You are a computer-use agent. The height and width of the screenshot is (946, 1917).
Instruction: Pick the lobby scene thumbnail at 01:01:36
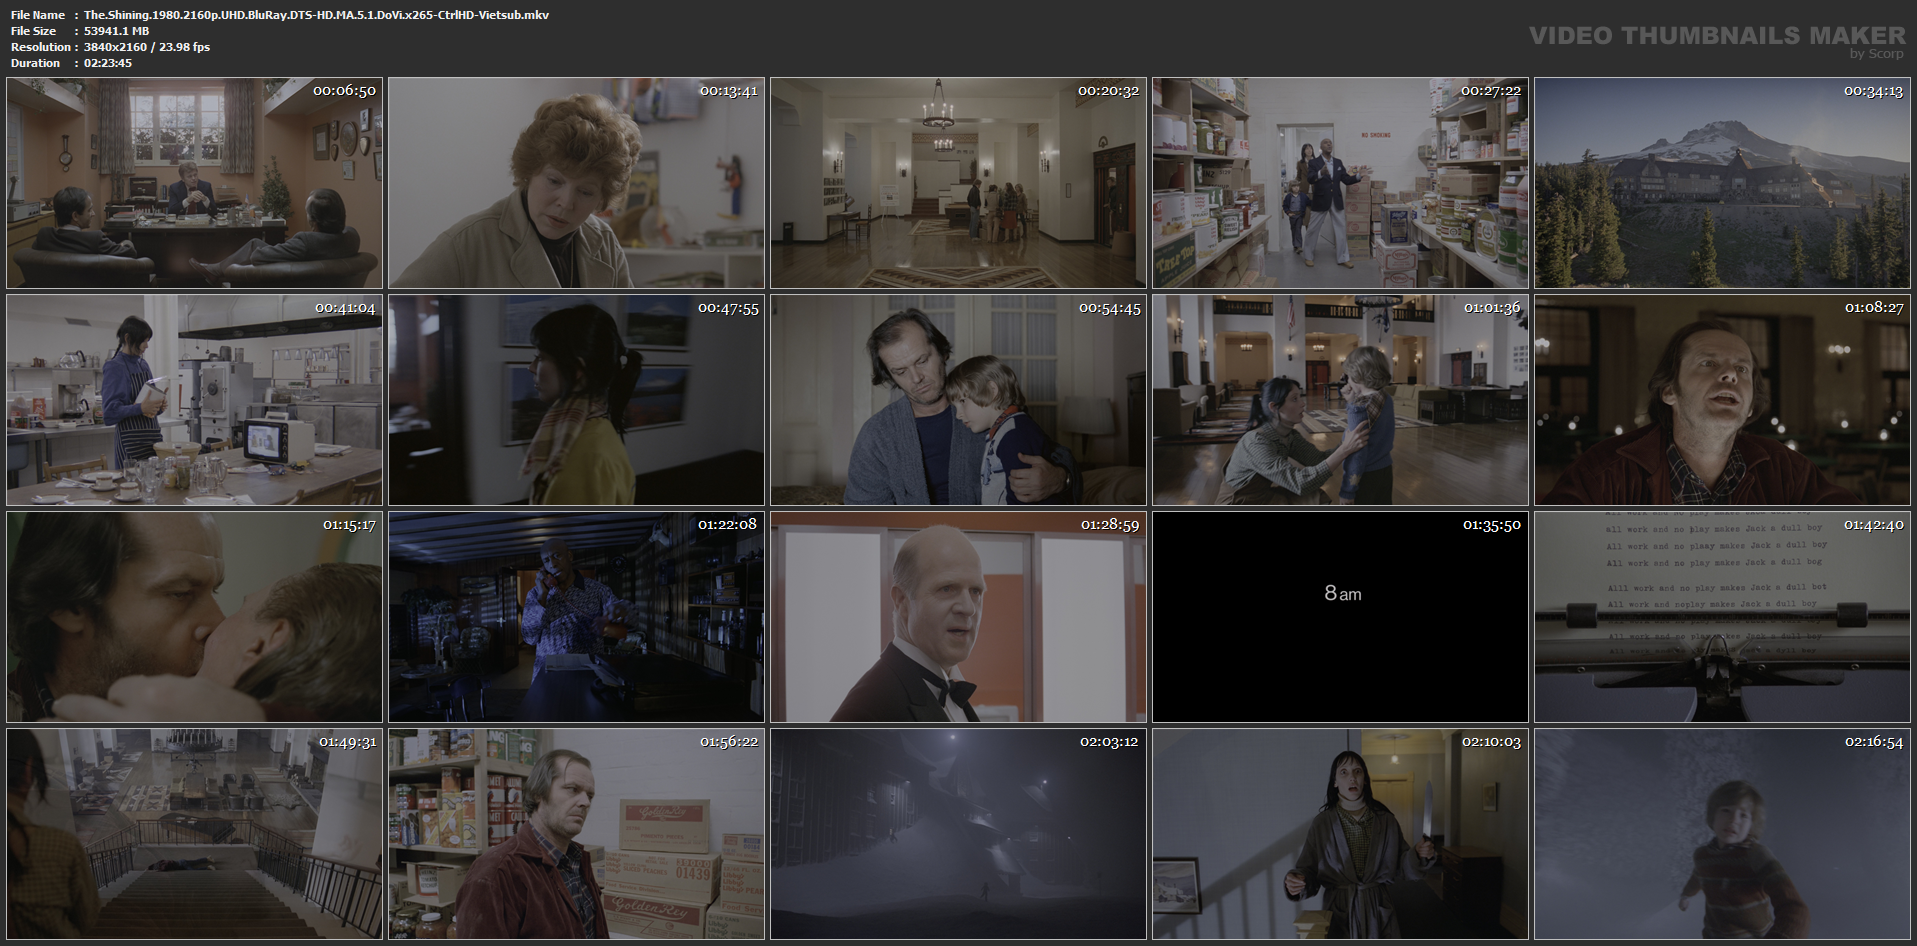(x=1340, y=400)
